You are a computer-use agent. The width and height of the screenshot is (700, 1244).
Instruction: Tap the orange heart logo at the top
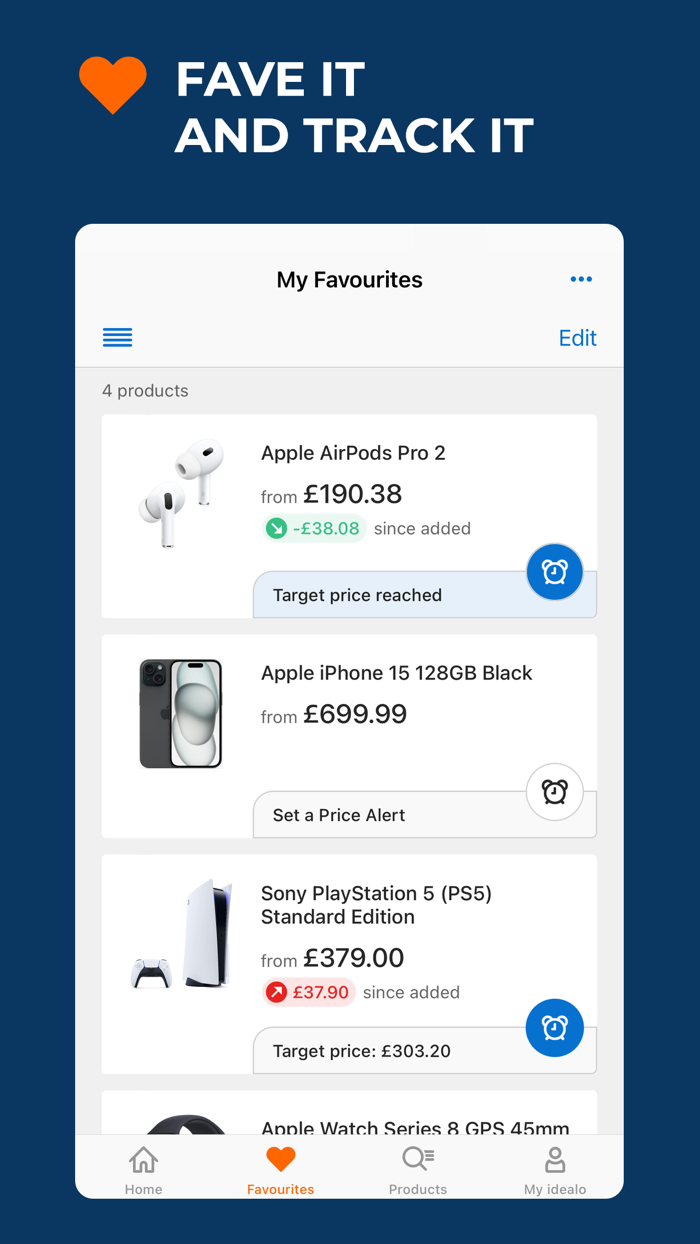pyautogui.click(x=112, y=85)
